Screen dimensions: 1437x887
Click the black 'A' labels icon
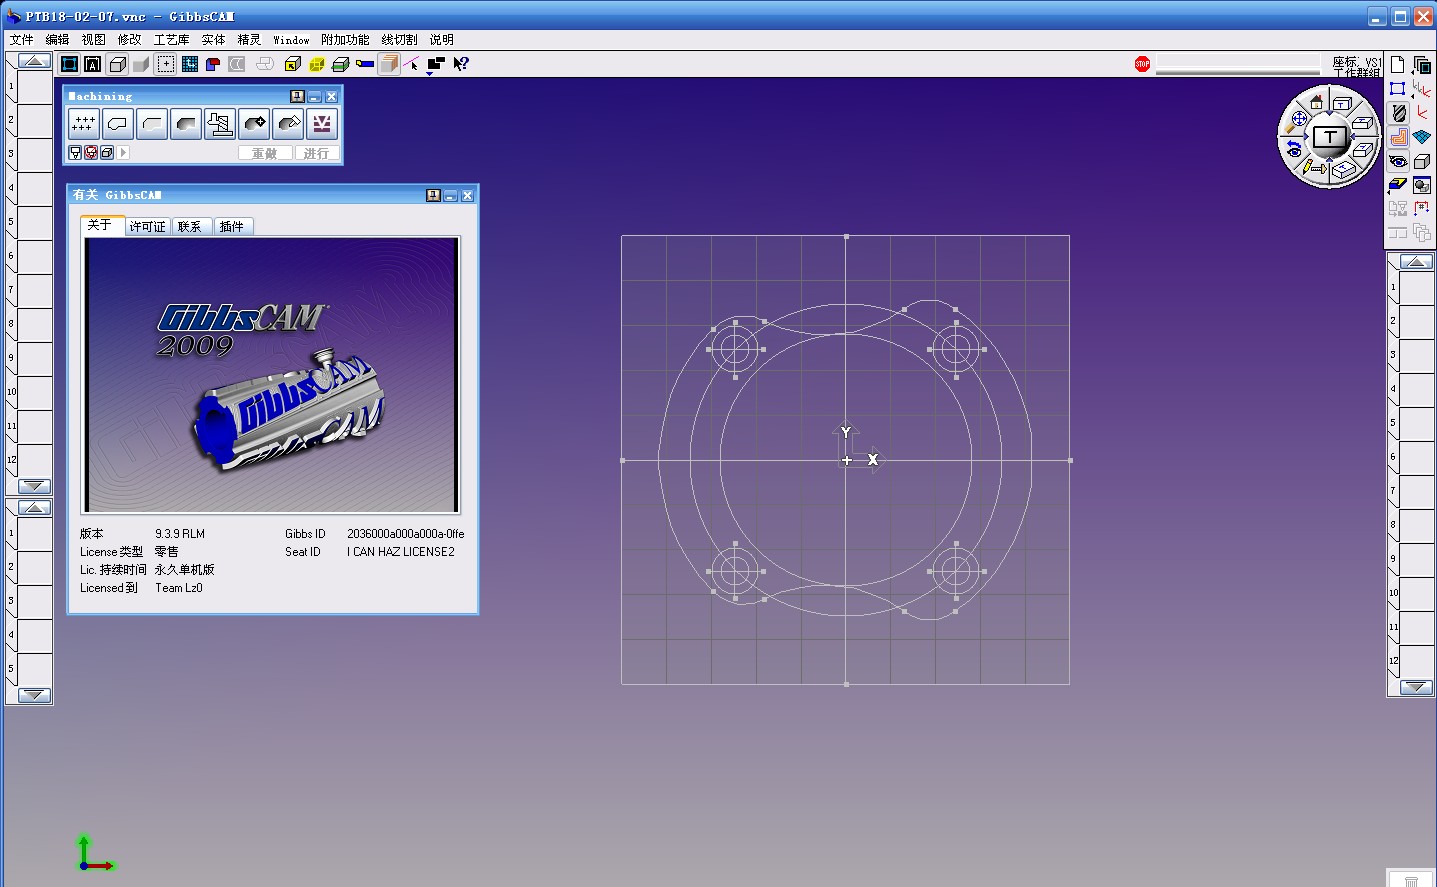92,64
